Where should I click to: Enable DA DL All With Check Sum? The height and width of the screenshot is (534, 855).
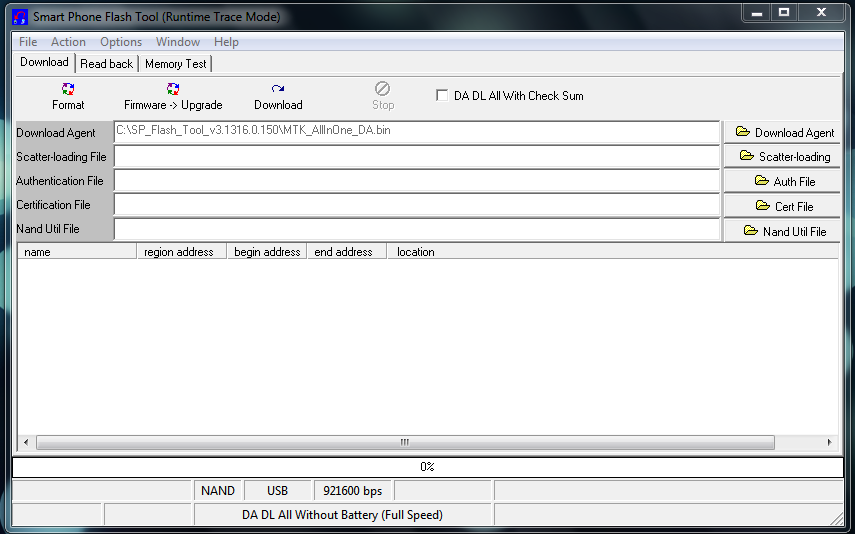442,95
